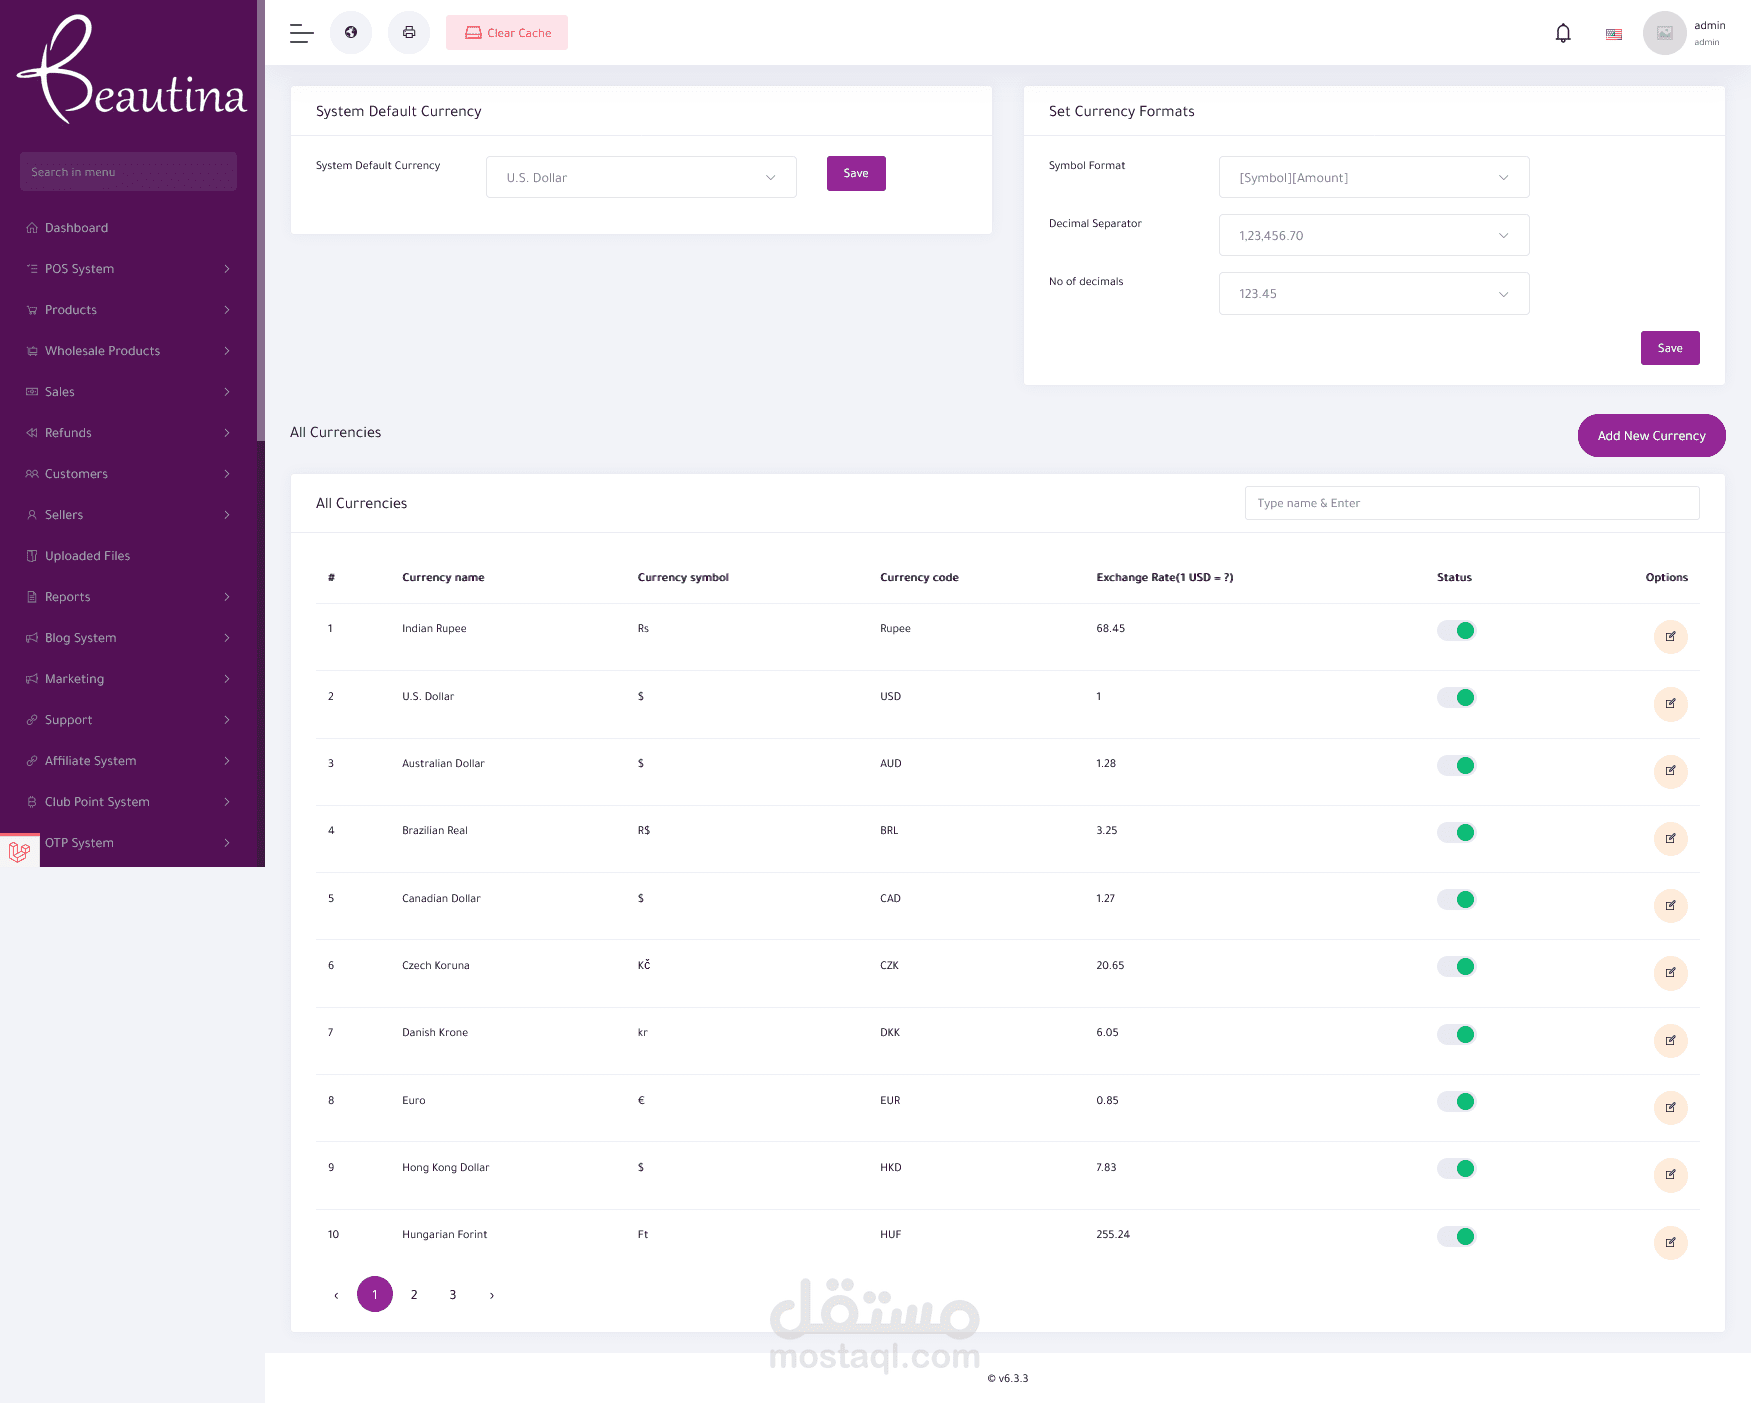Click the admin profile avatar

coord(1664,33)
